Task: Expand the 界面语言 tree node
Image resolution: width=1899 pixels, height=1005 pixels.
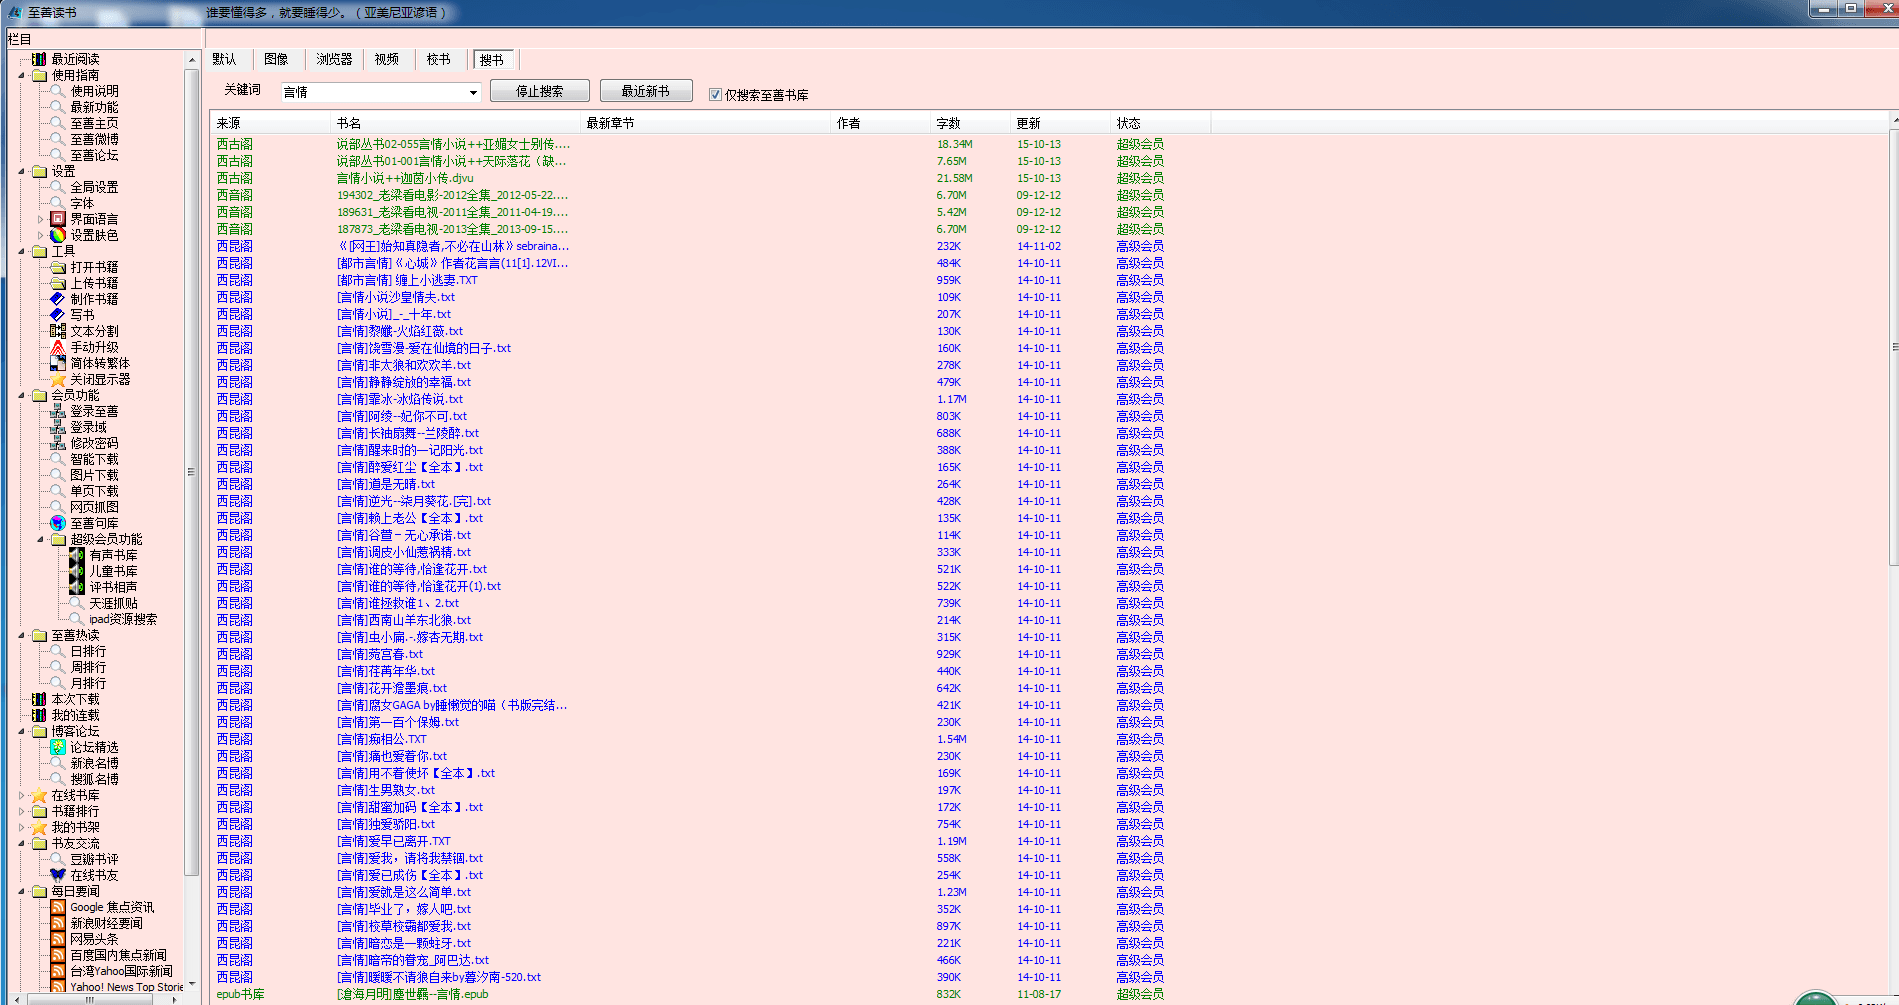Action: click(41, 219)
